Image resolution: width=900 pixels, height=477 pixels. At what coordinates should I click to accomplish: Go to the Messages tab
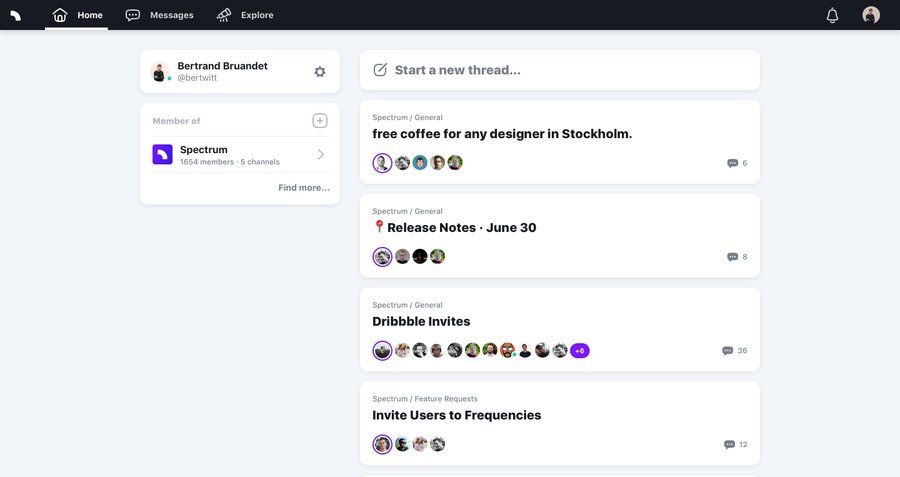(160, 15)
